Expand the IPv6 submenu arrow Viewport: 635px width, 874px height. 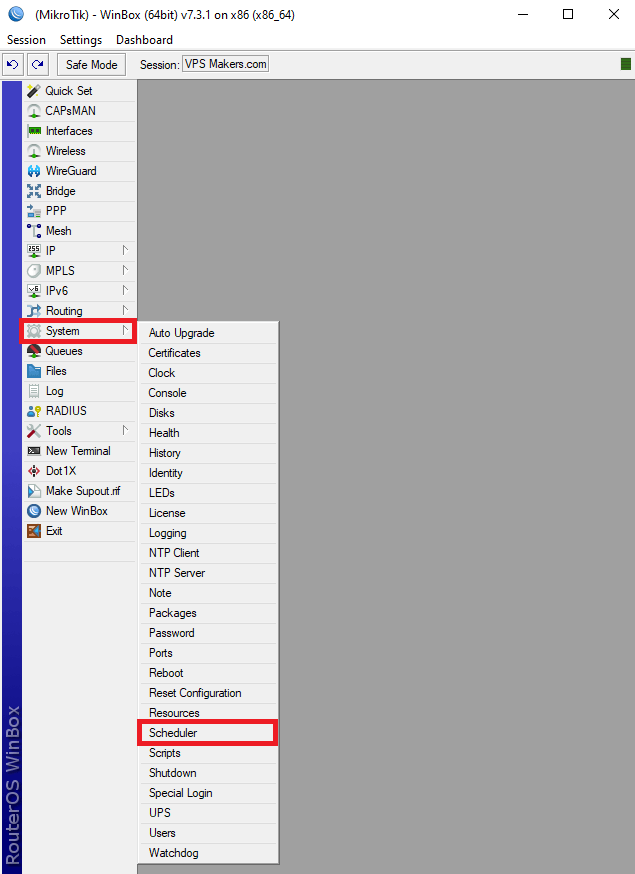coord(125,290)
